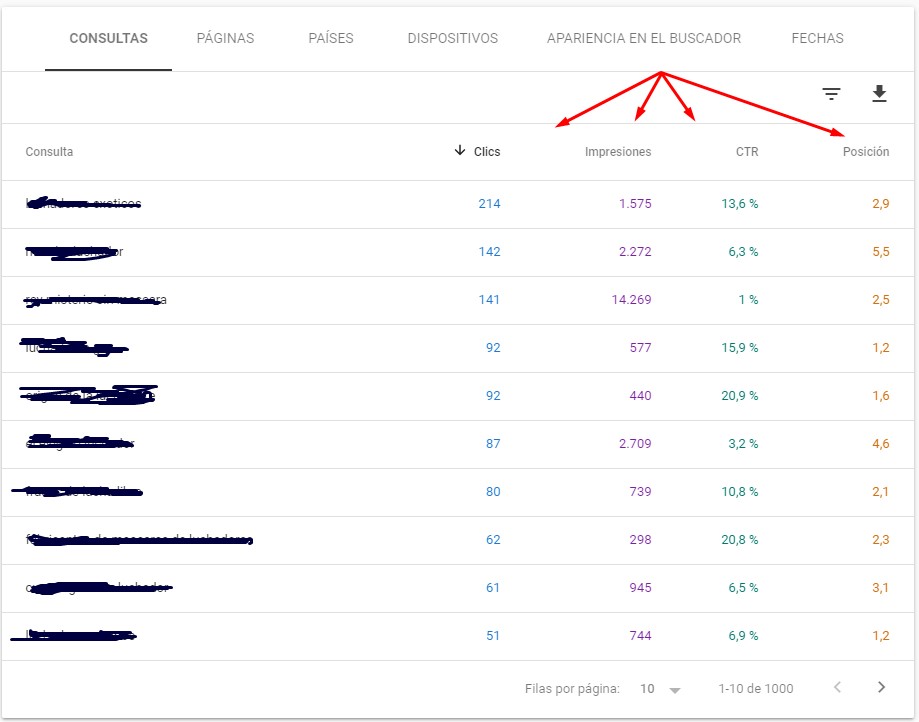Click the Consulta column header

49,152
